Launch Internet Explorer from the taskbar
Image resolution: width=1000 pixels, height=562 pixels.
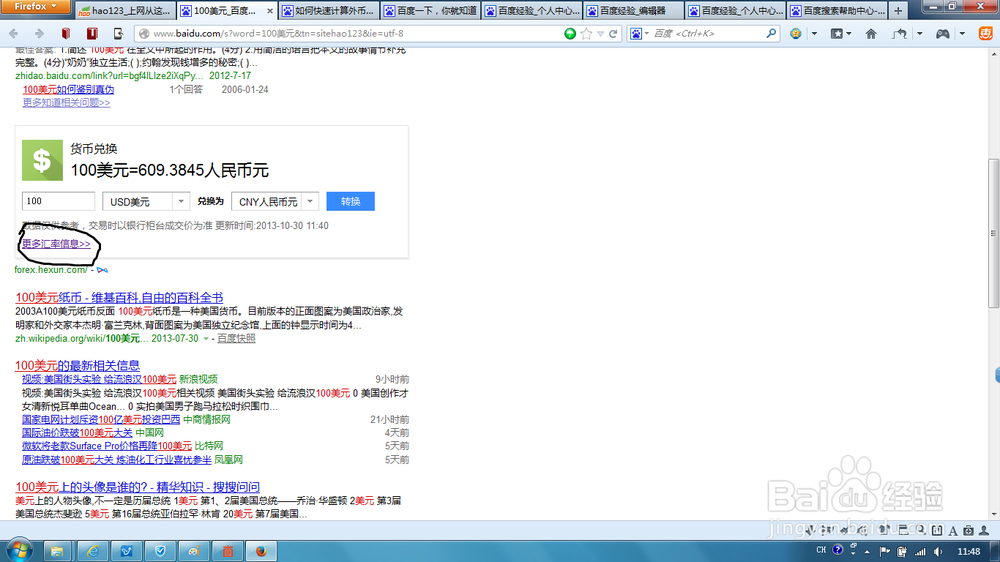92,551
